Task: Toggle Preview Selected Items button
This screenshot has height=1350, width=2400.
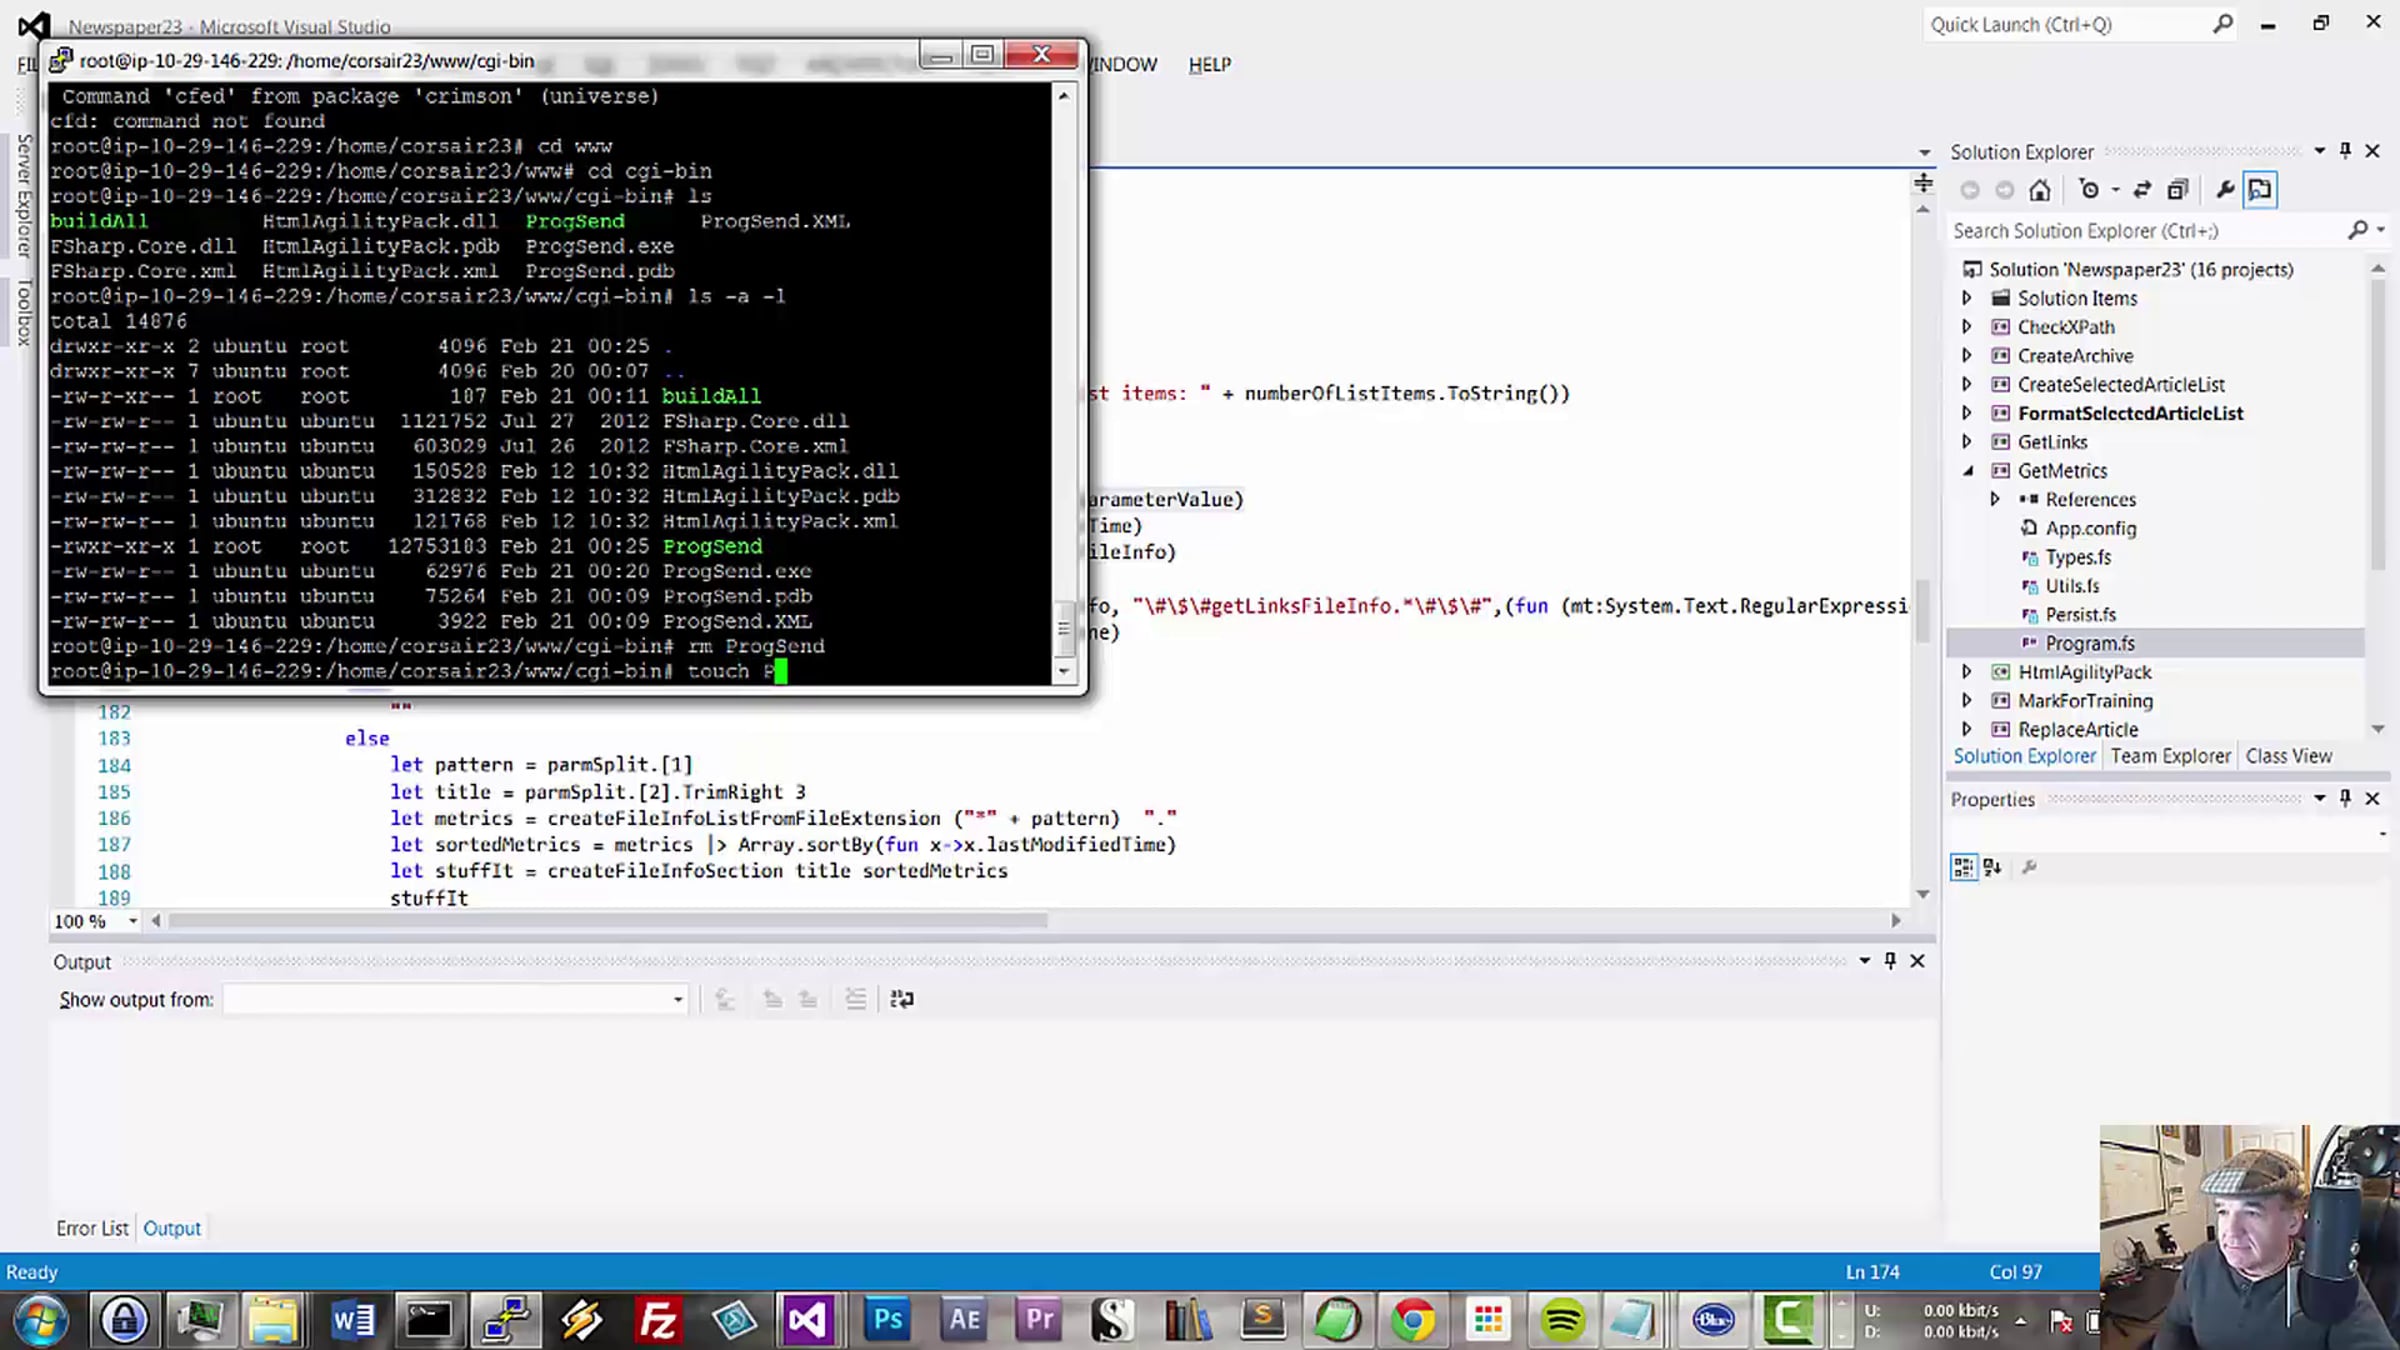Action: (2260, 190)
